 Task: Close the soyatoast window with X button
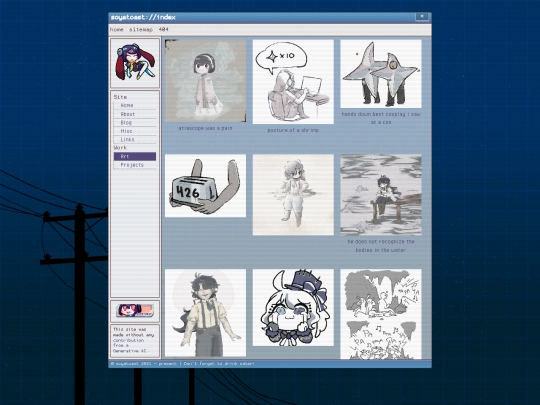(422, 16)
